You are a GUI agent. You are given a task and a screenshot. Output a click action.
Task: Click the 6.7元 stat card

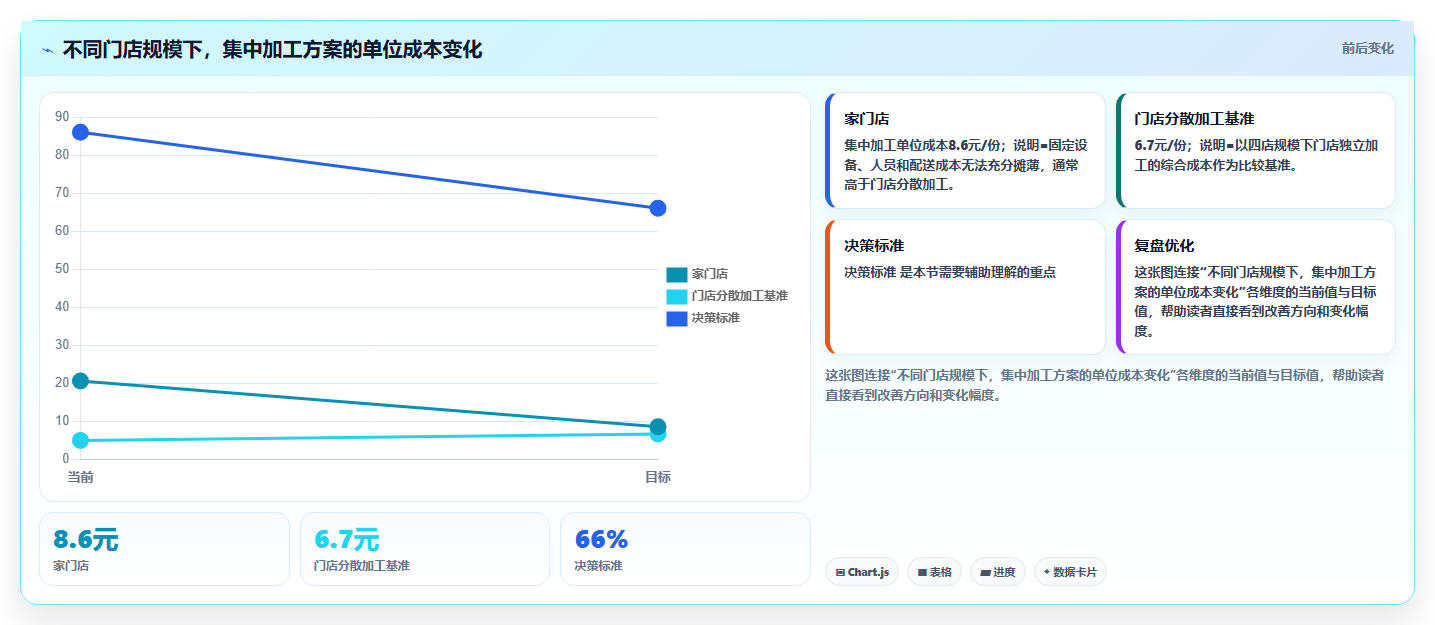coord(425,549)
